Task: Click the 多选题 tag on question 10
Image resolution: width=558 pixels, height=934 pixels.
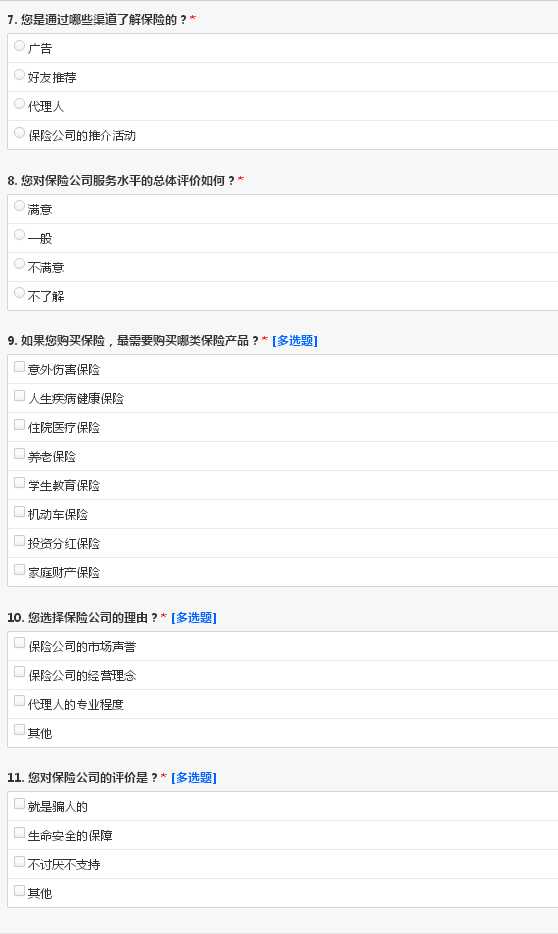Action: point(194,618)
